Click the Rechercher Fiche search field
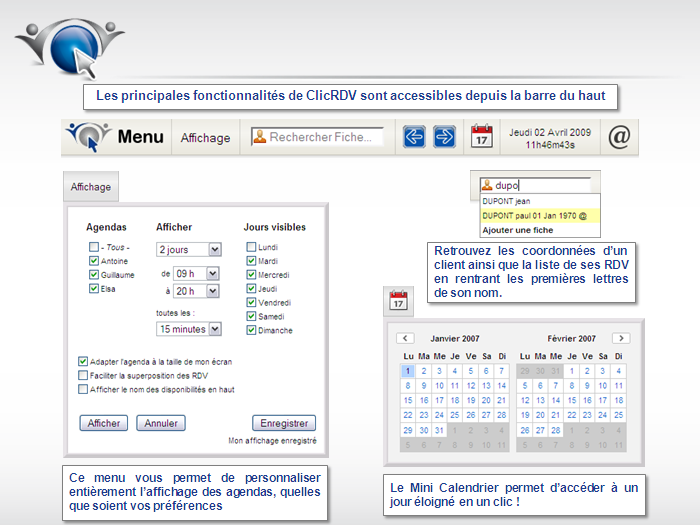 (x=317, y=137)
